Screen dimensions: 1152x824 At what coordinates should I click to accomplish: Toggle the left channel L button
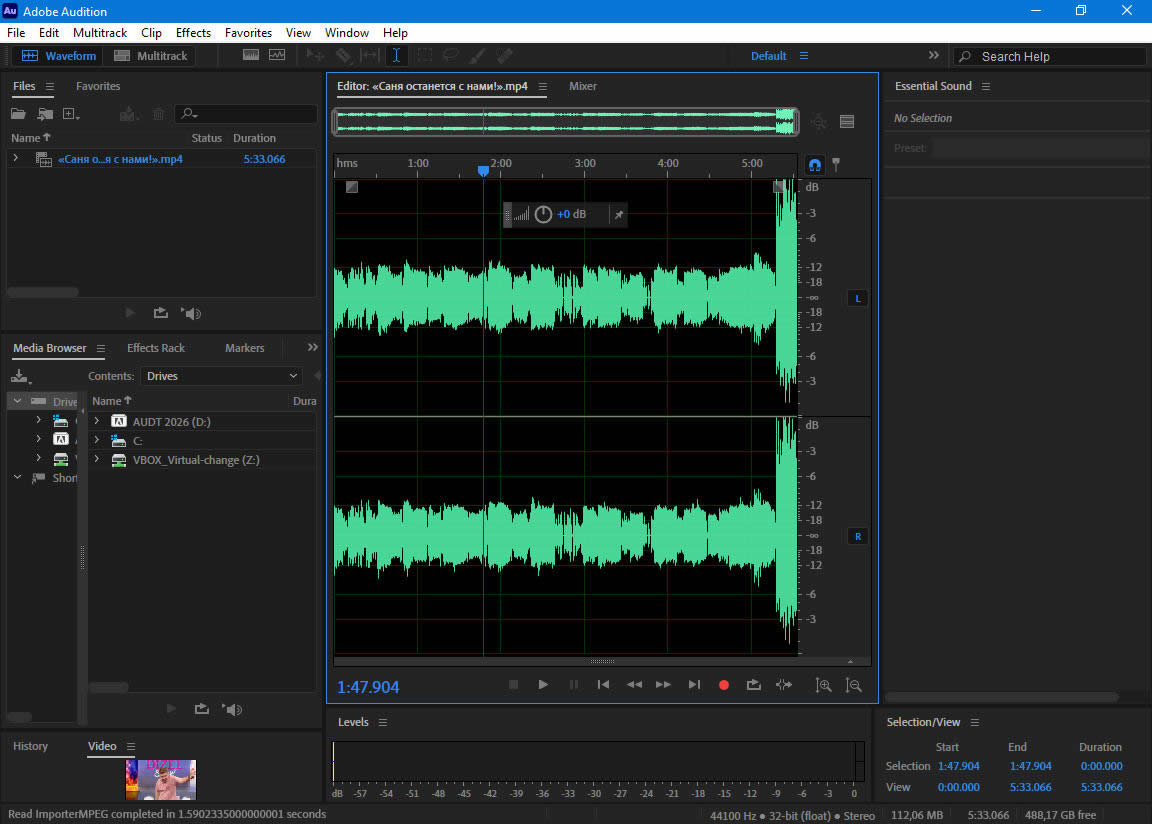[857, 298]
